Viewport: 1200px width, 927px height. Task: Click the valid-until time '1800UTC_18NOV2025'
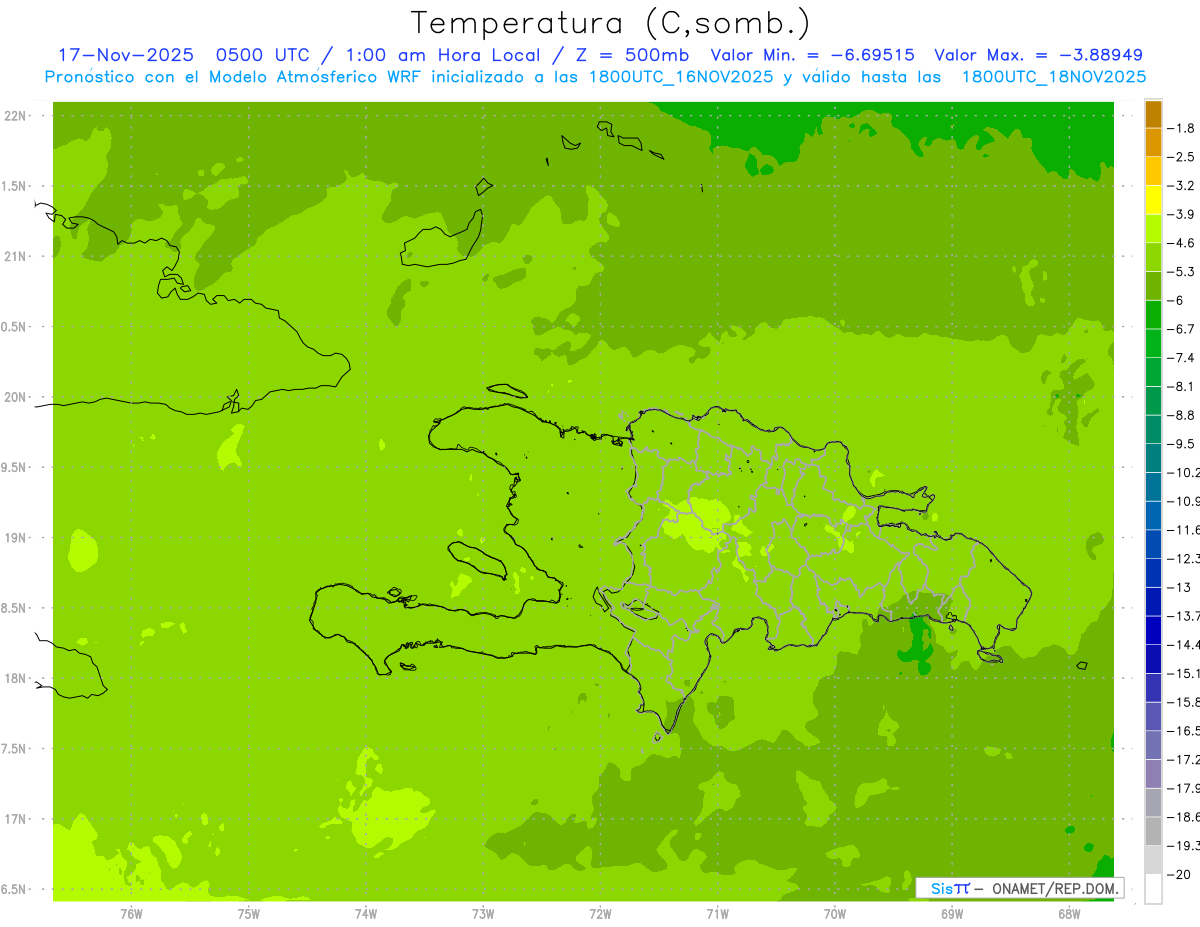tap(1054, 77)
